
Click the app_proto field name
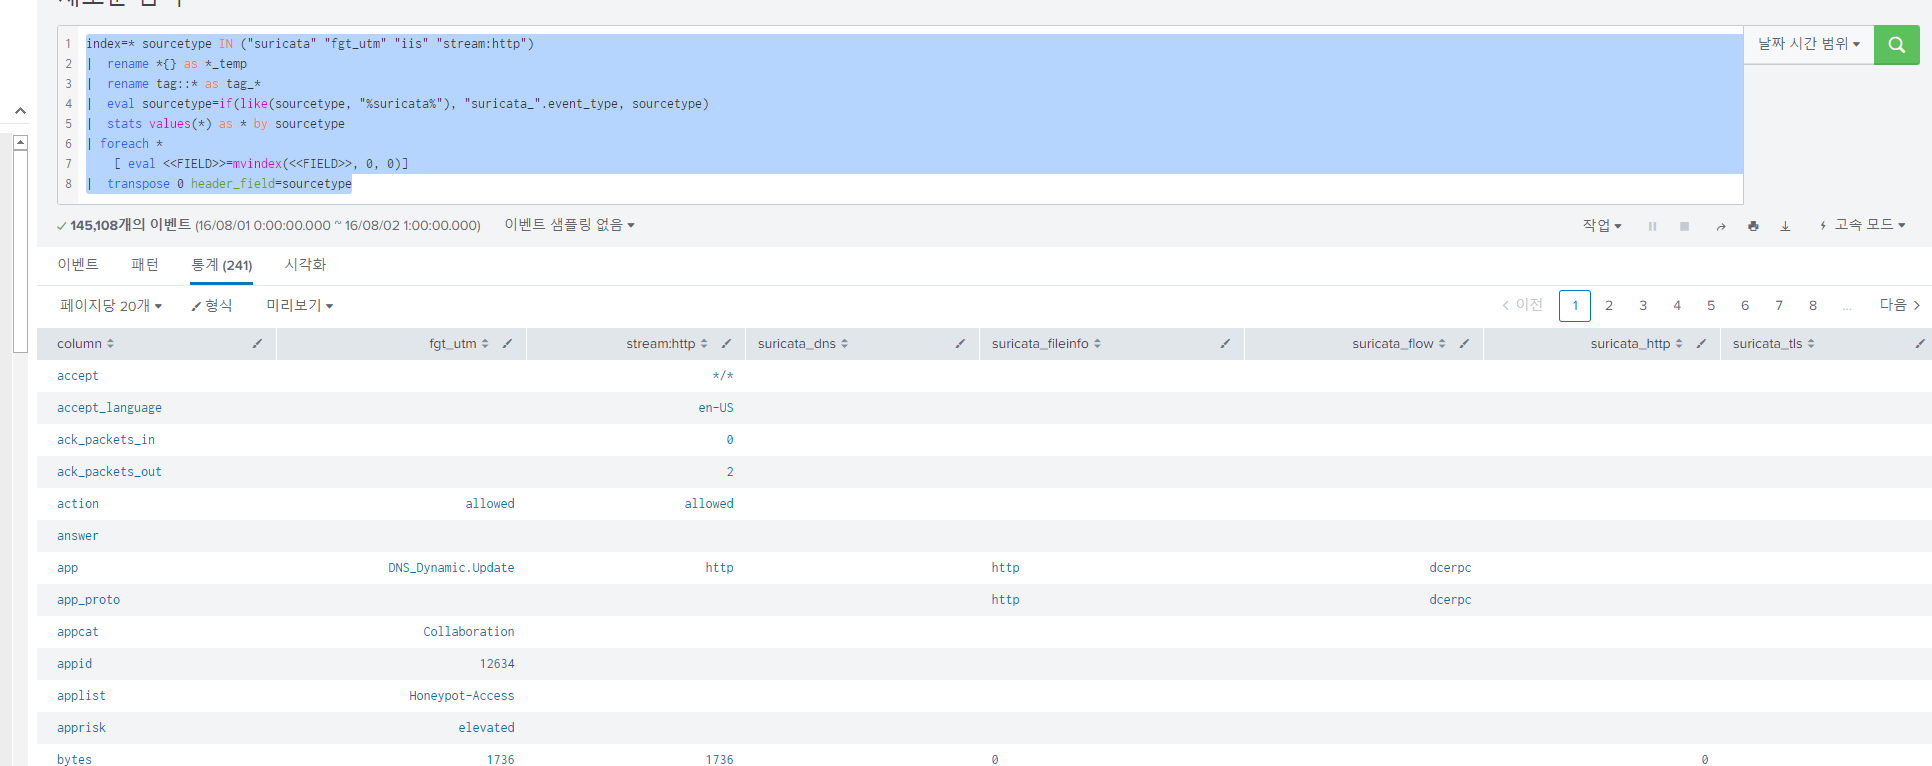88,600
